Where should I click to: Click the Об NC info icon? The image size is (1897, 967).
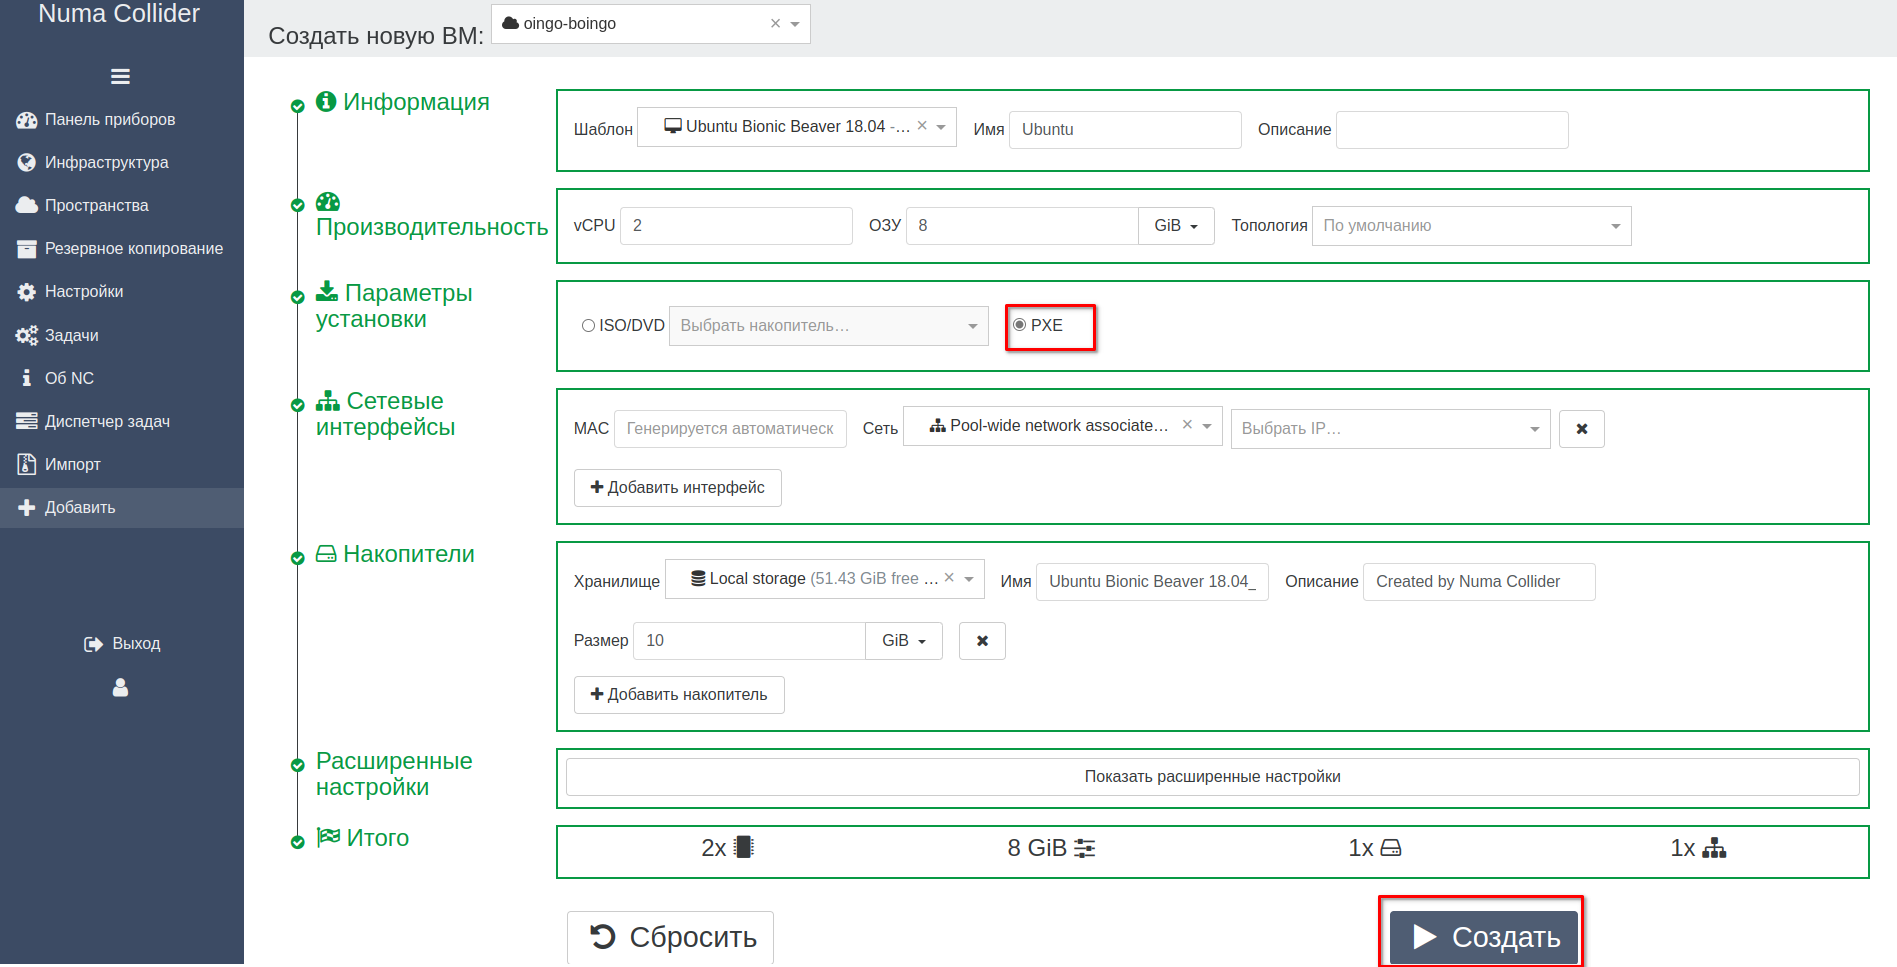pos(27,379)
